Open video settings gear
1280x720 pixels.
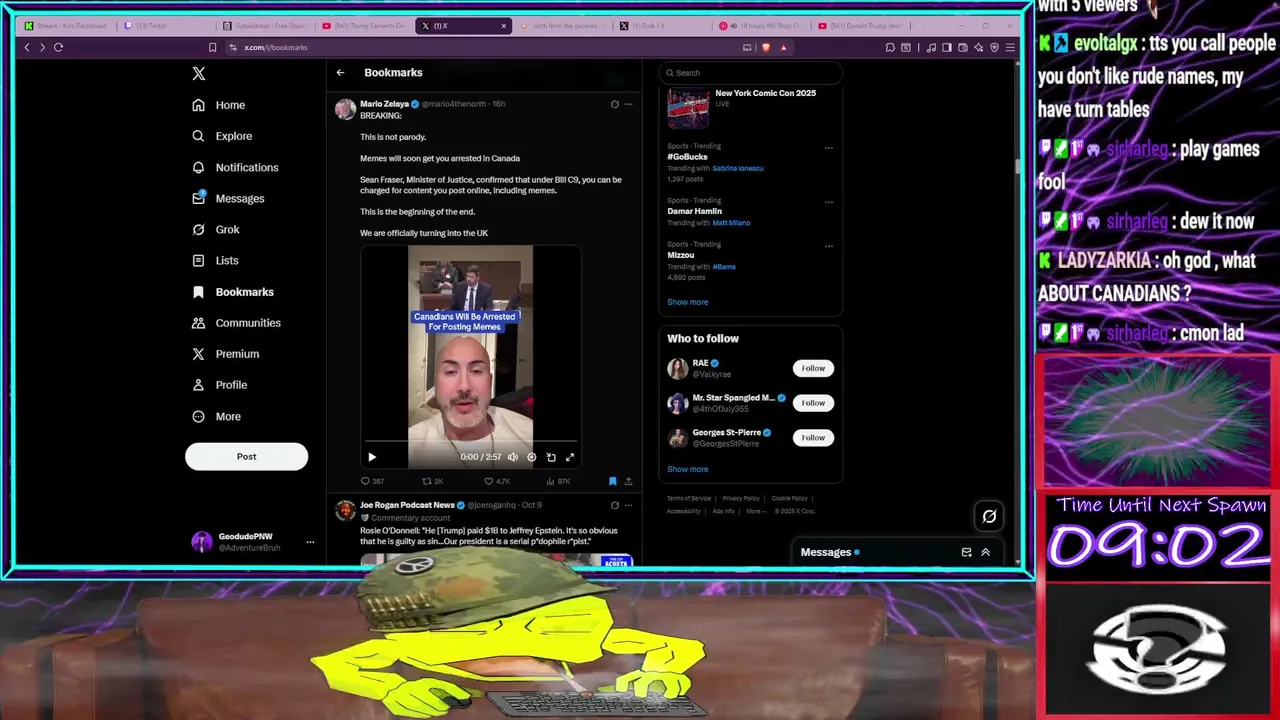tap(532, 457)
